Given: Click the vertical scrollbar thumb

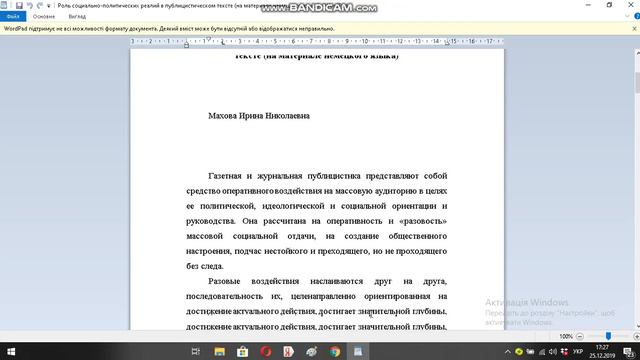Looking at the screenshot, I should pos(638,83).
